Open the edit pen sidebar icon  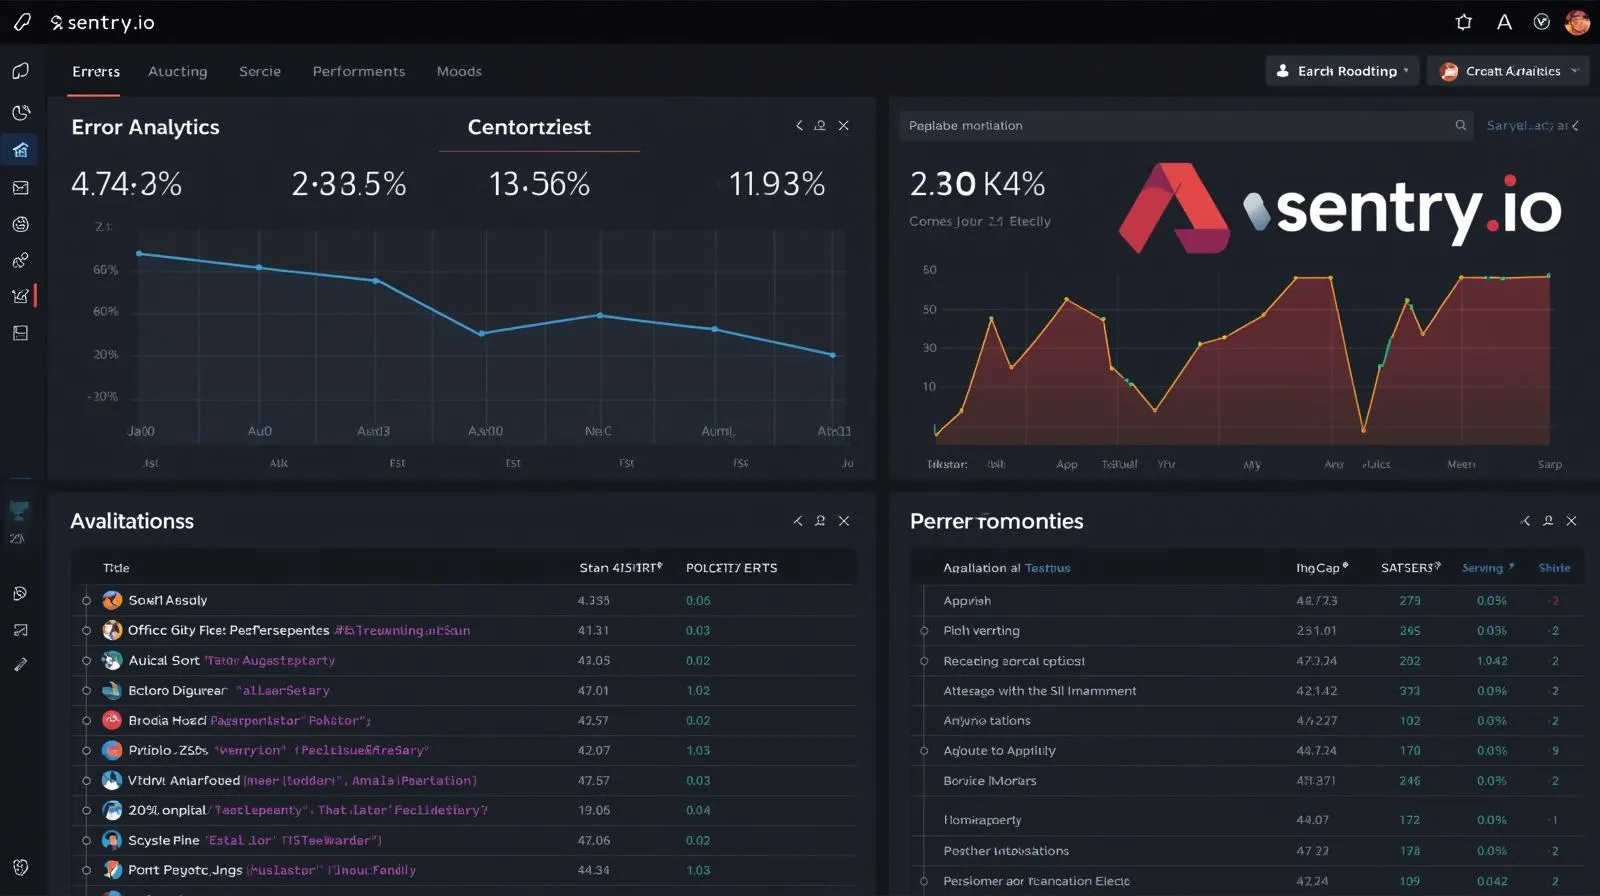(20, 664)
